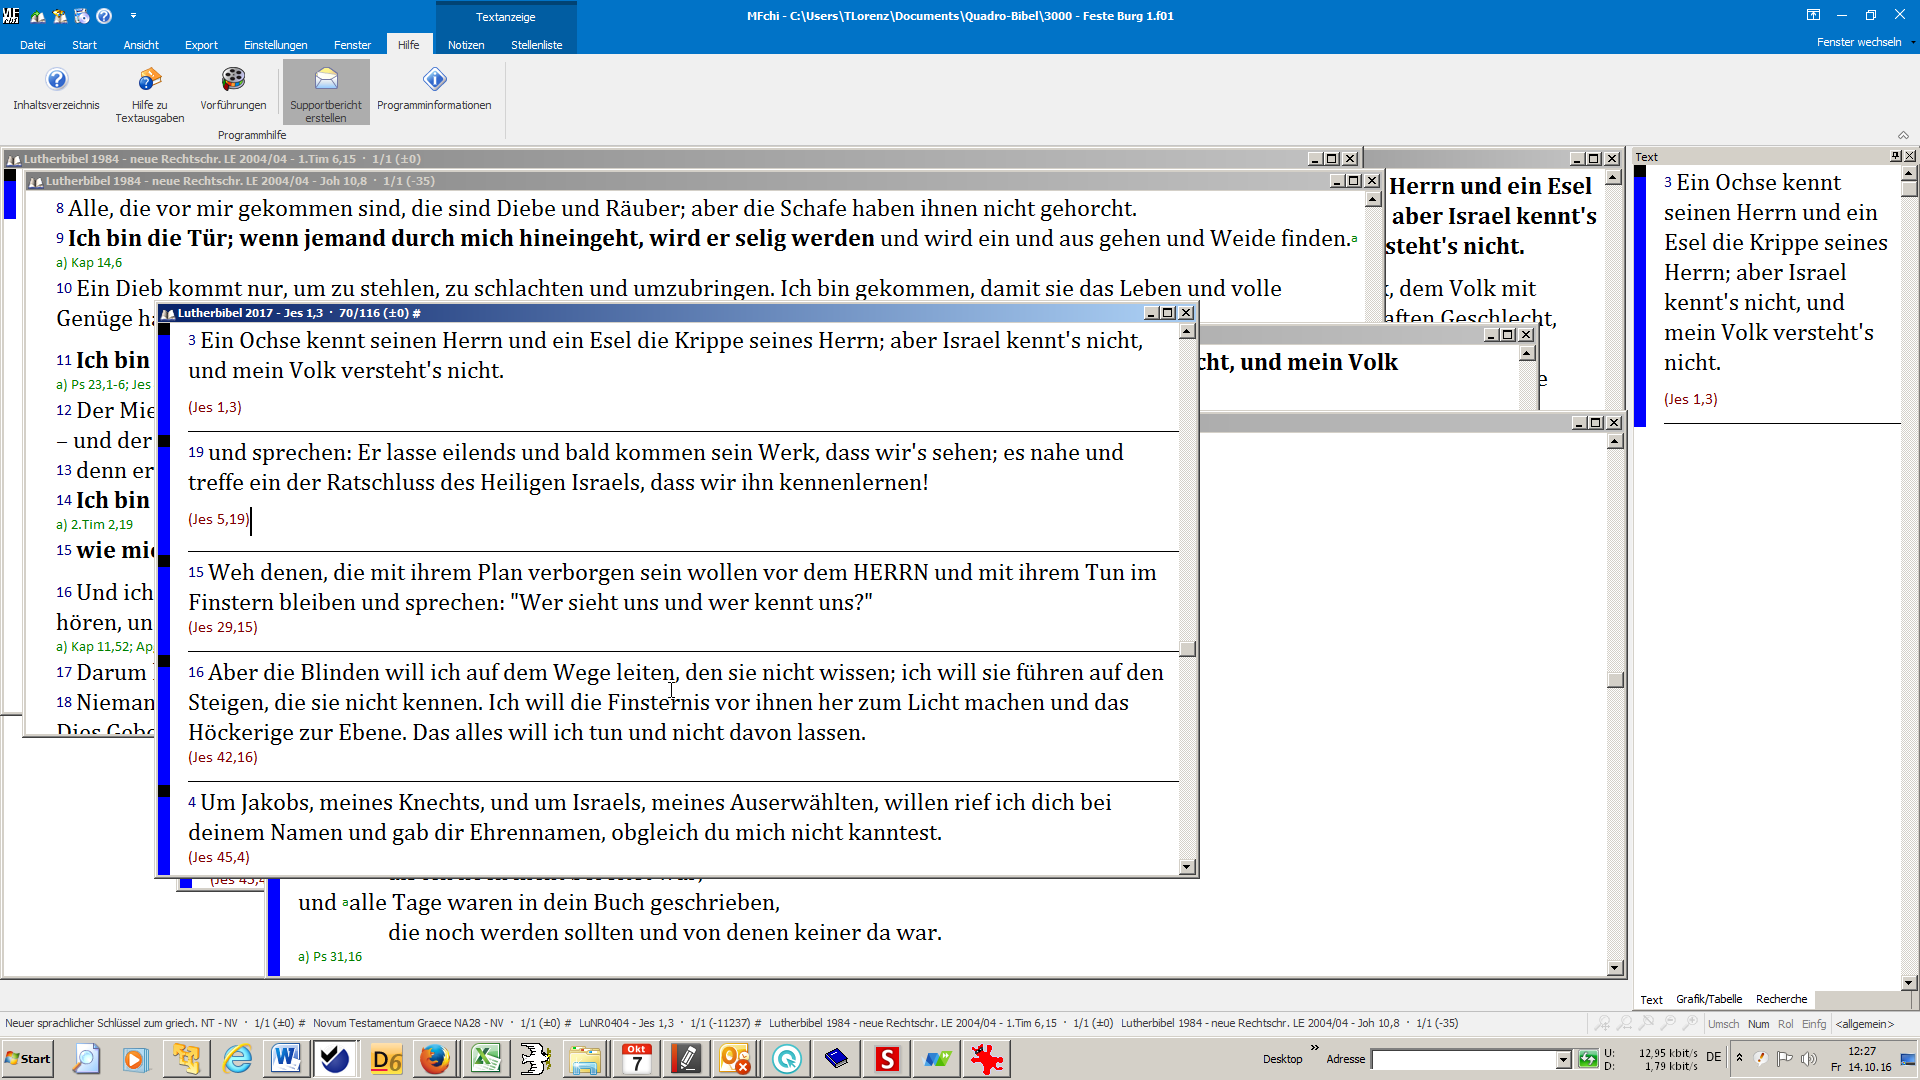The height and width of the screenshot is (1080, 1920).
Task: Click blue help icon in title bar
Action: pos(104,16)
